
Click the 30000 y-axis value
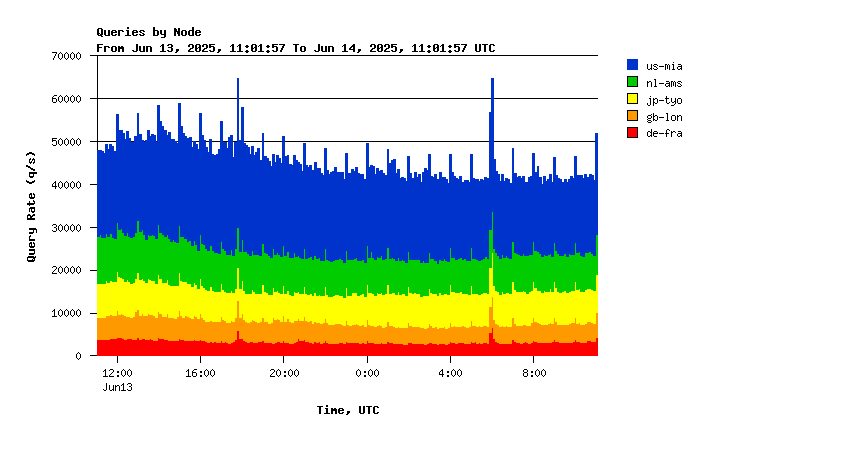67,228
